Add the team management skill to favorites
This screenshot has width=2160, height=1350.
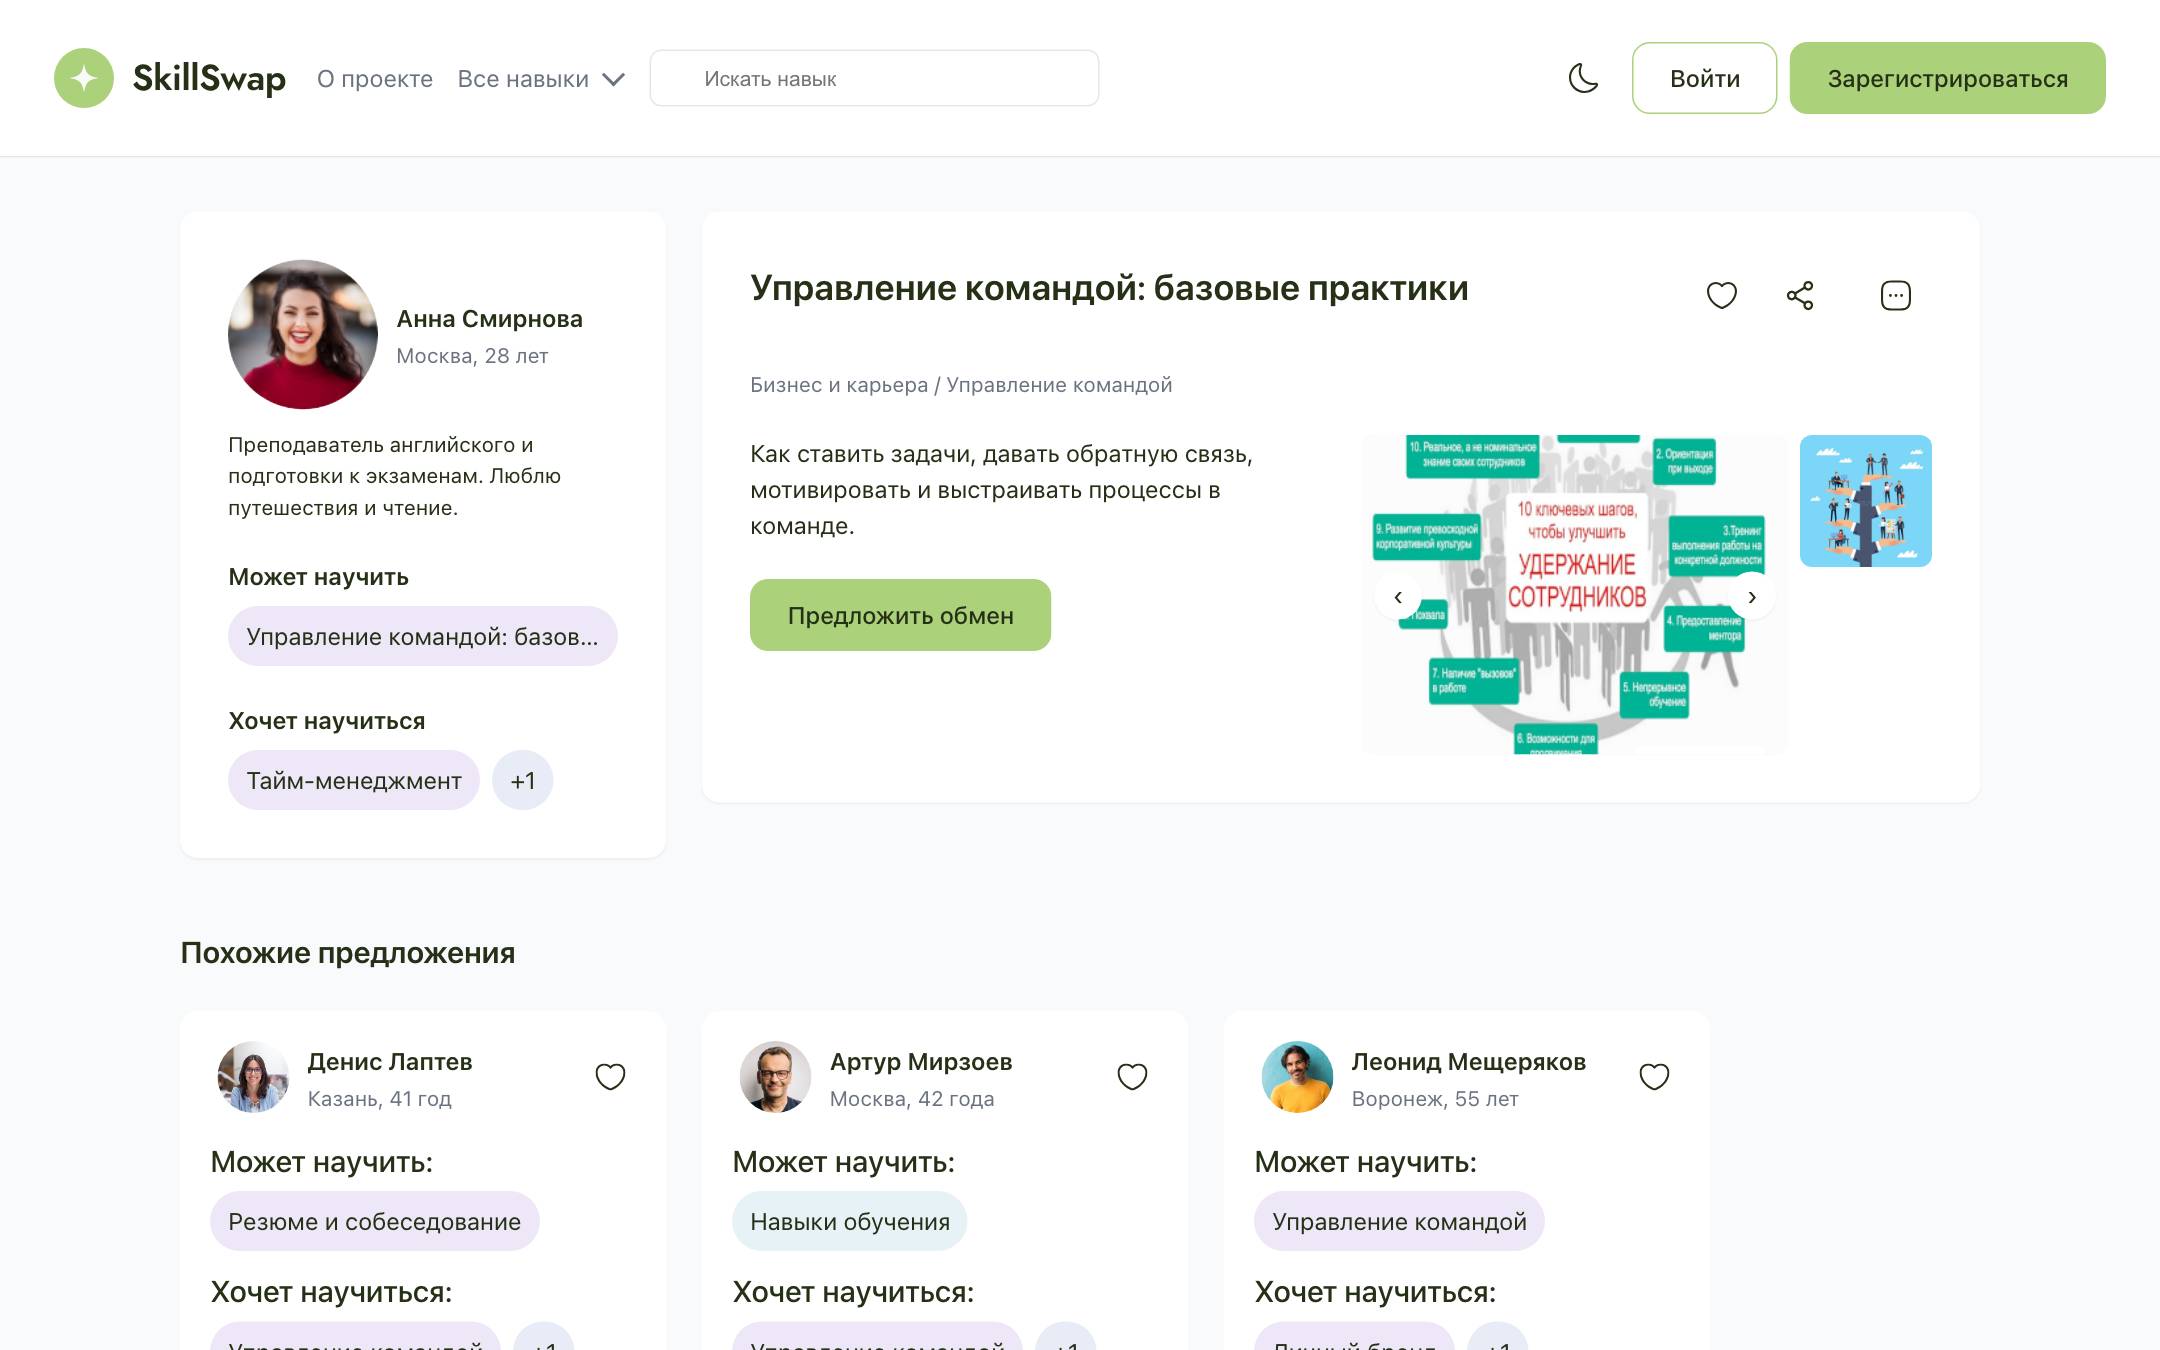point(1721,295)
